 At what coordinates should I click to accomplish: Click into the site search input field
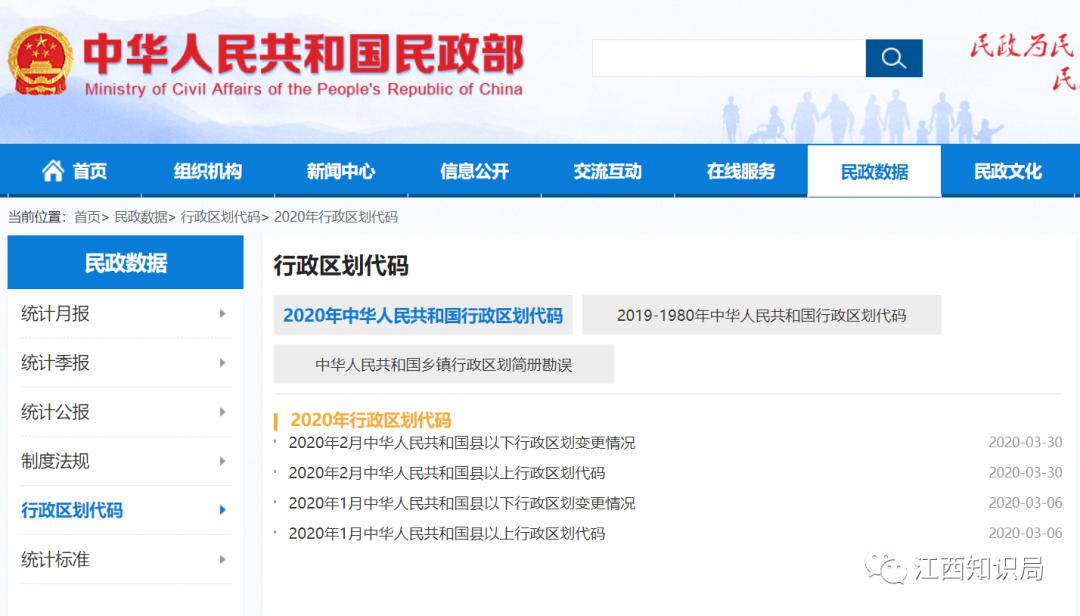pos(728,59)
